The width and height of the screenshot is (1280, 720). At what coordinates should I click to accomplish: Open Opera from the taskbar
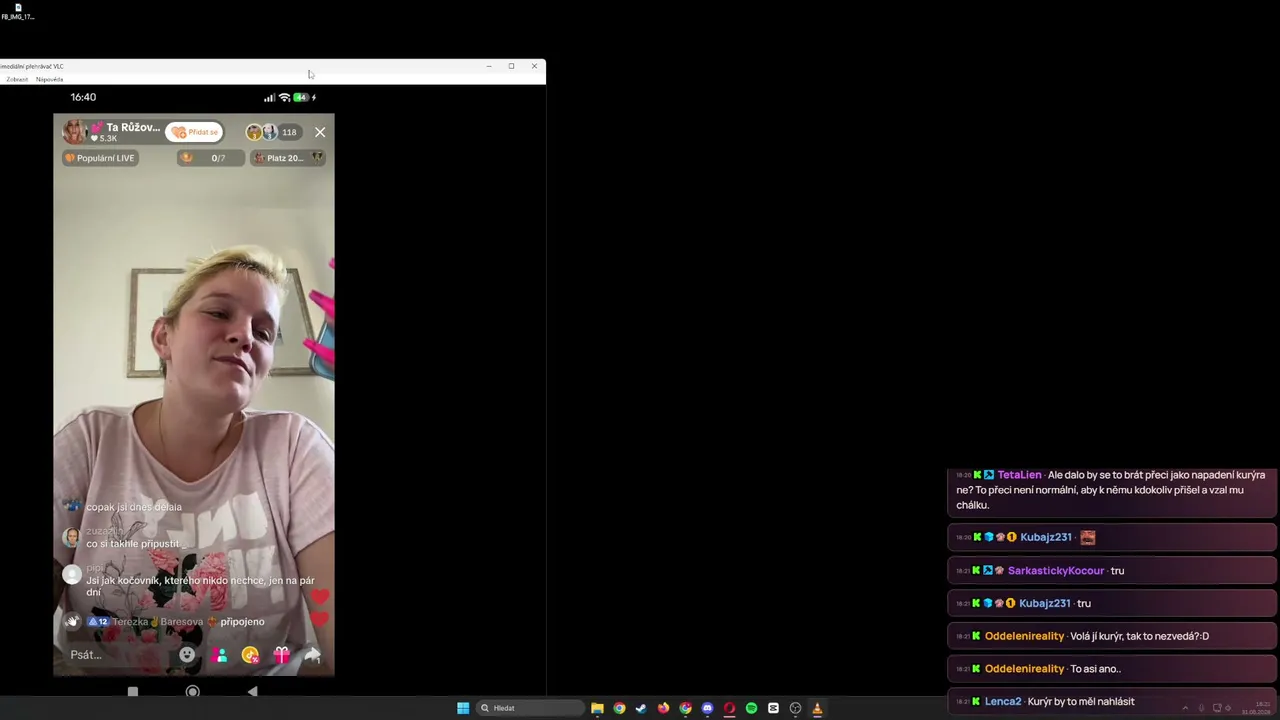[729, 708]
